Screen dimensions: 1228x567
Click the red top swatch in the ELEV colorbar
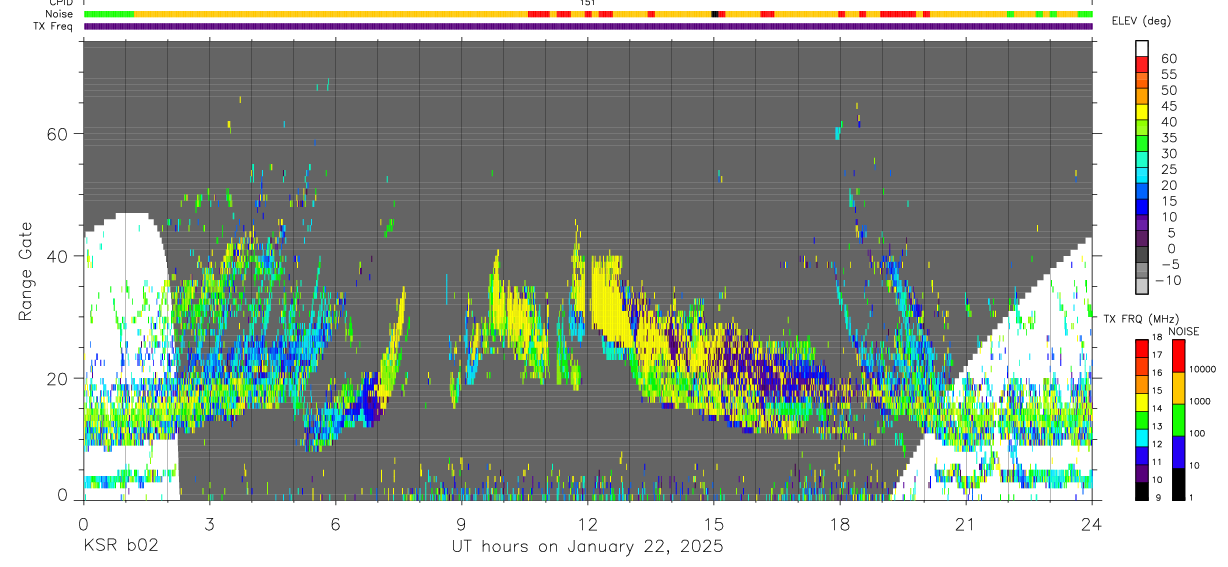[1142, 64]
